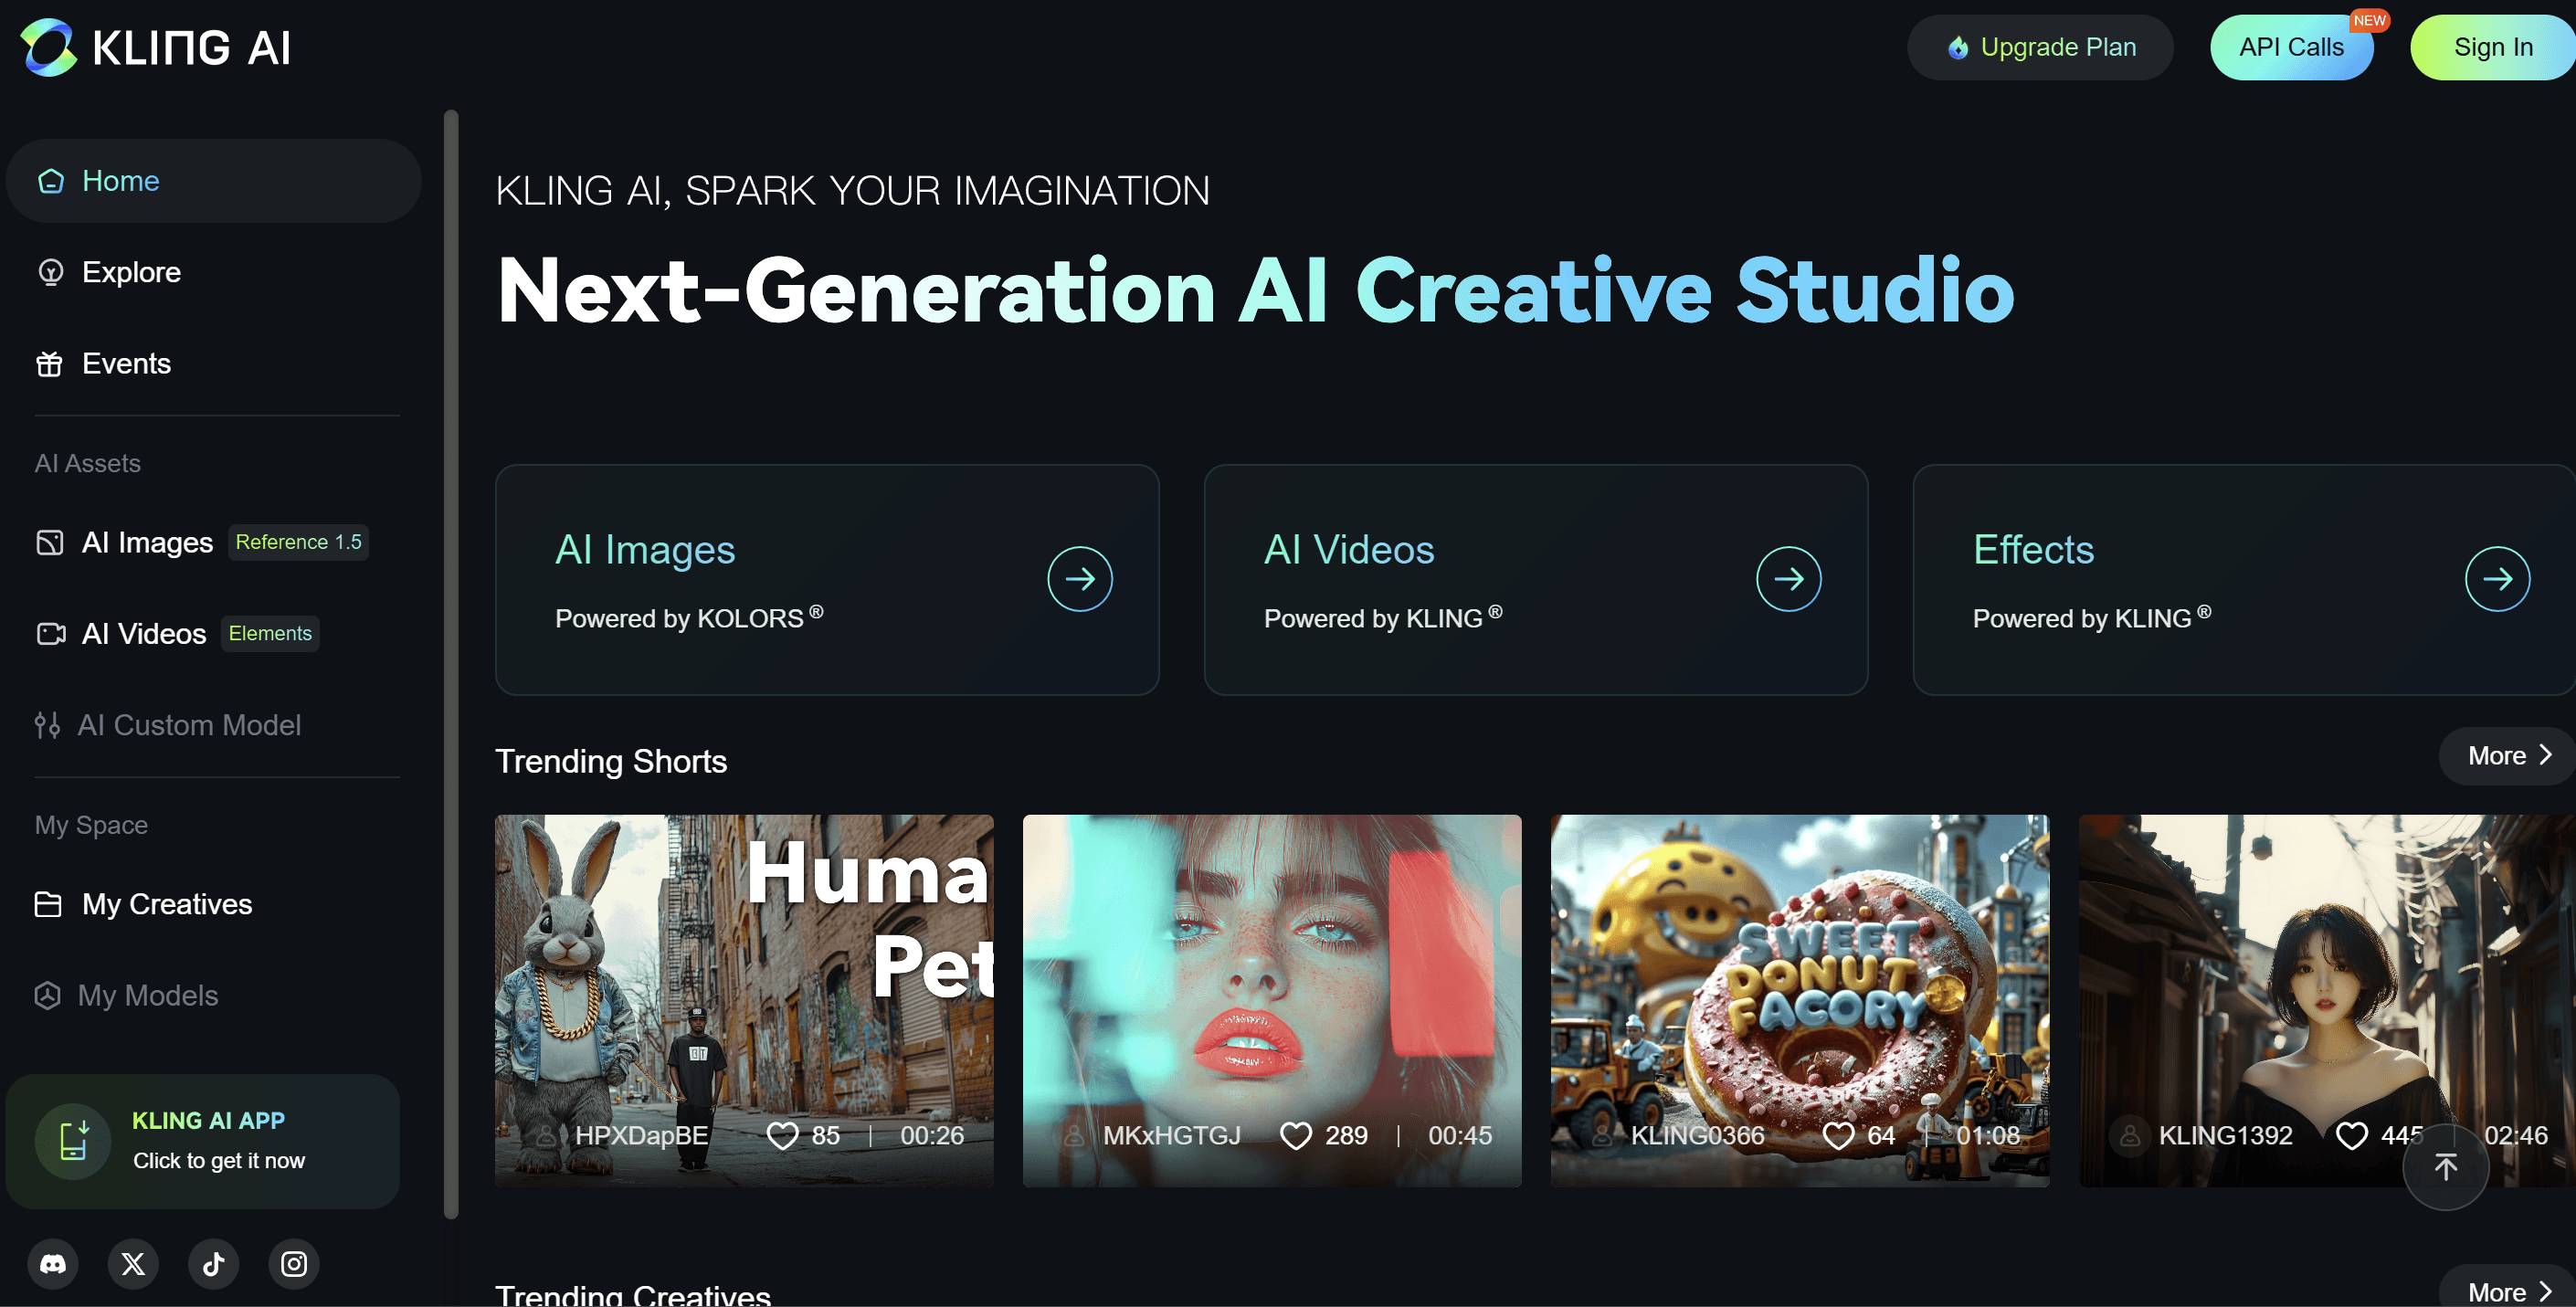This screenshot has height=1307, width=2576.
Task: Click the Kling AI logo
Action: coord(156,47)
